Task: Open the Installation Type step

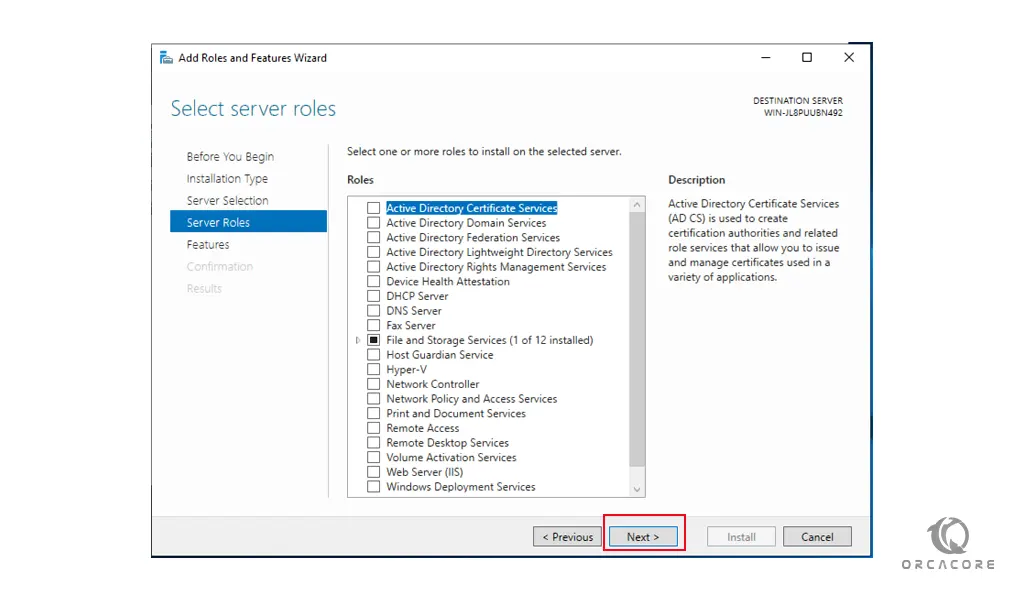Action: [227, 178]
